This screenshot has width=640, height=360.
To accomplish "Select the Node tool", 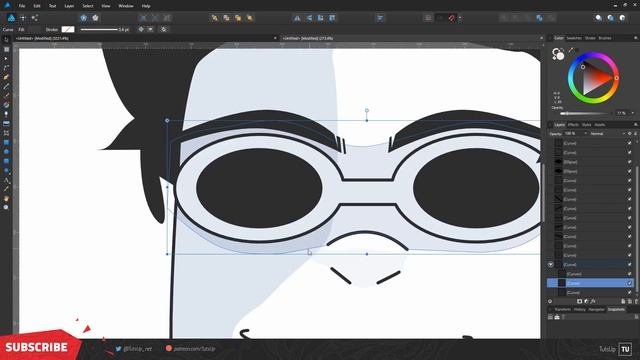I will pyautogui.click(x=6, y=59).
